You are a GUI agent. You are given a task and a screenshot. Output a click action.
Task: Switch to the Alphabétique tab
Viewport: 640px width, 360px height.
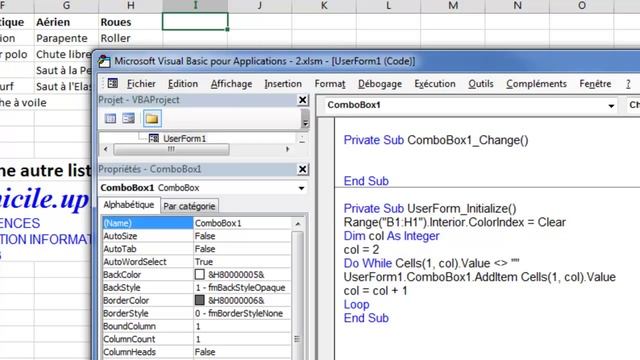tap(129, 205)
